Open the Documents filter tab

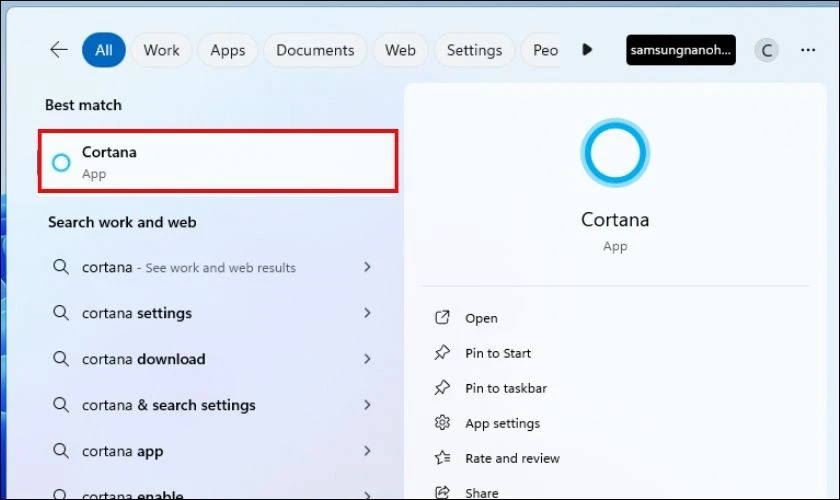315,50
